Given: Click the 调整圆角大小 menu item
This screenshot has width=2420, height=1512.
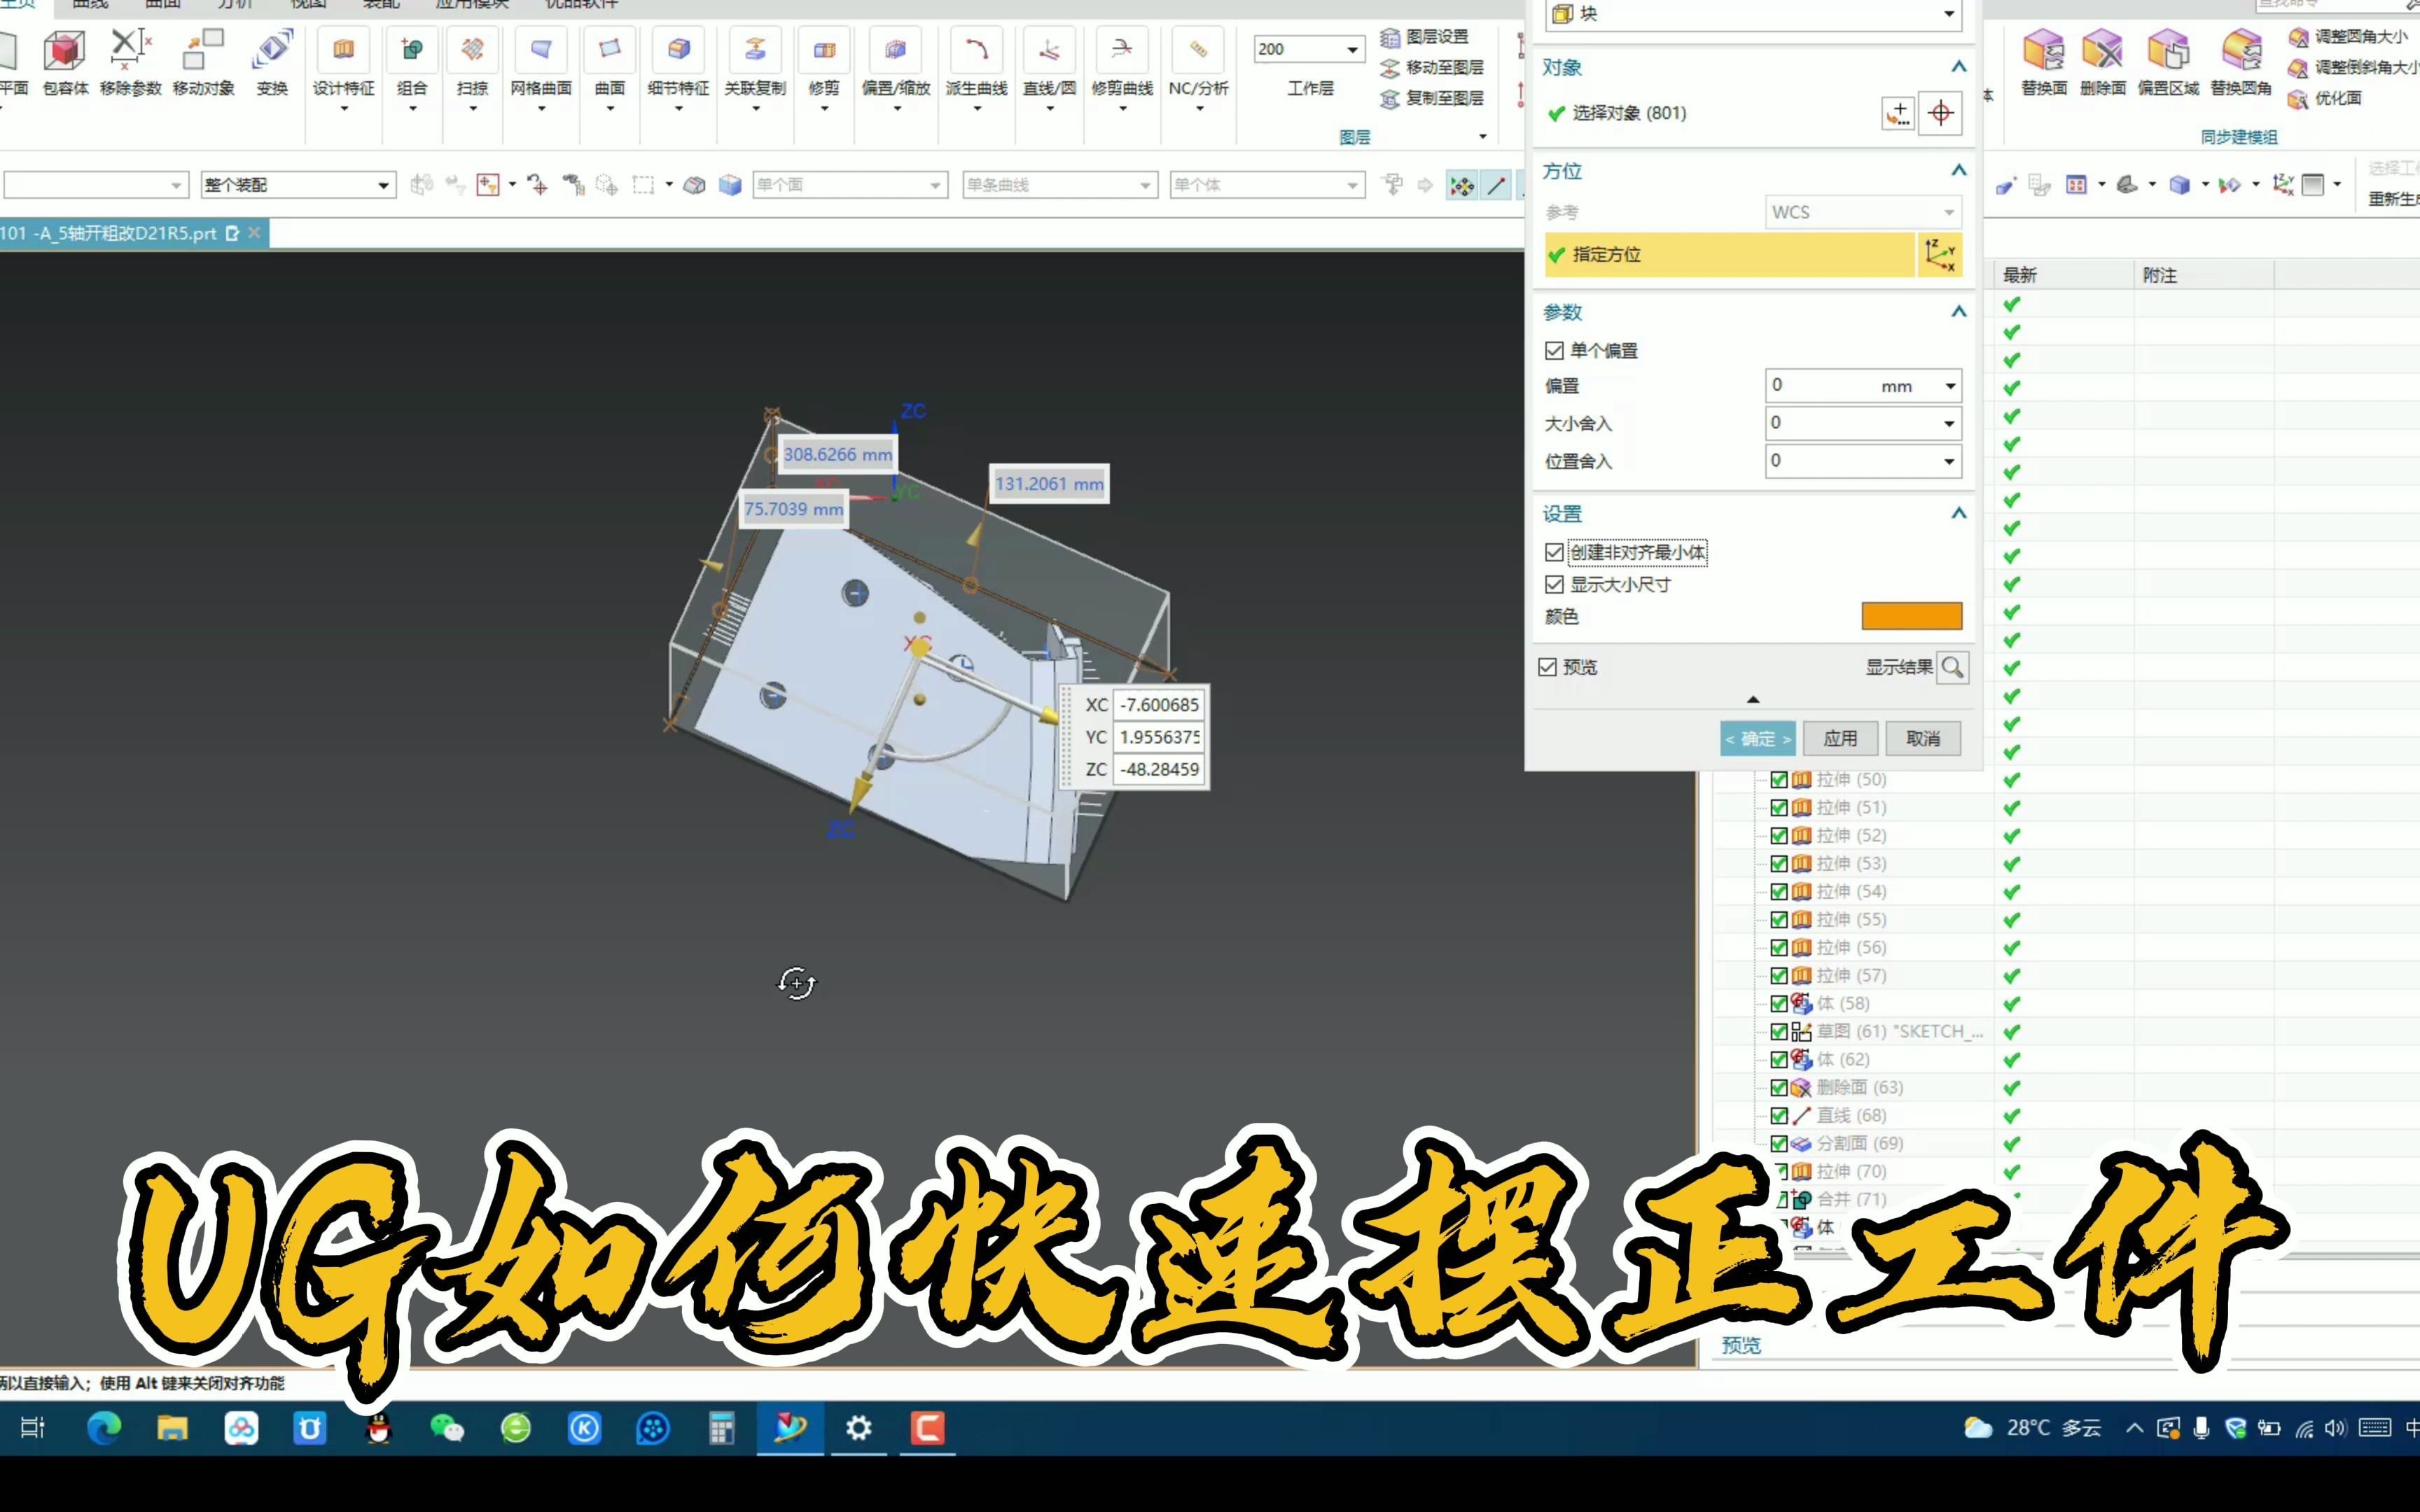Looking at the screenshot, I should tap(2349, 37).
